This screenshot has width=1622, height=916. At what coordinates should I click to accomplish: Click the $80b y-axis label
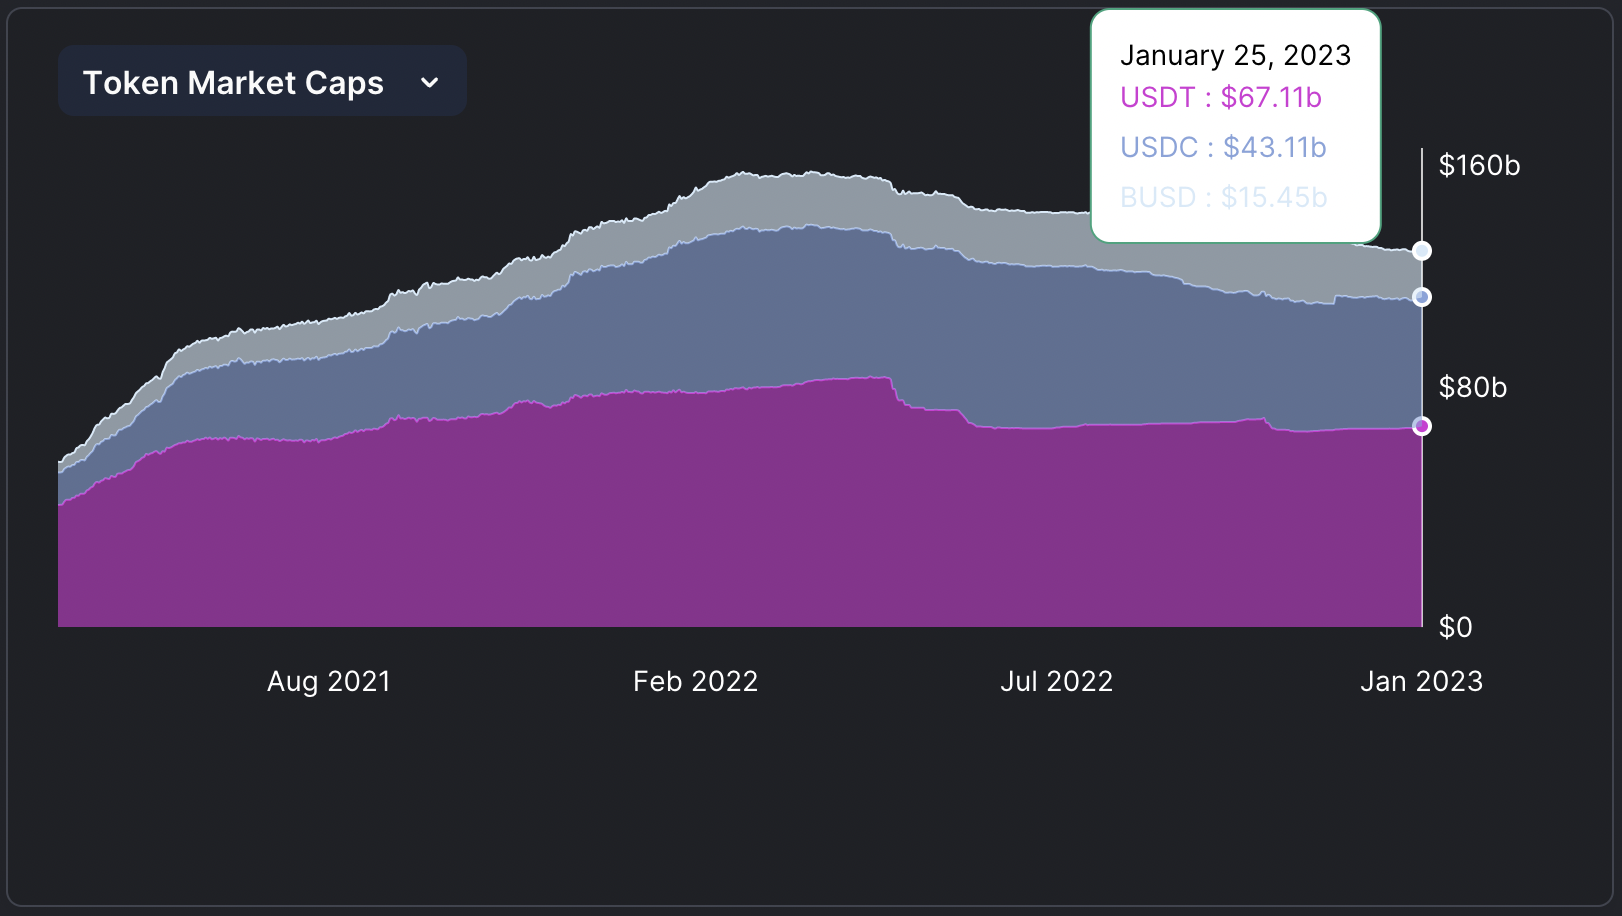click(1472, 387)
